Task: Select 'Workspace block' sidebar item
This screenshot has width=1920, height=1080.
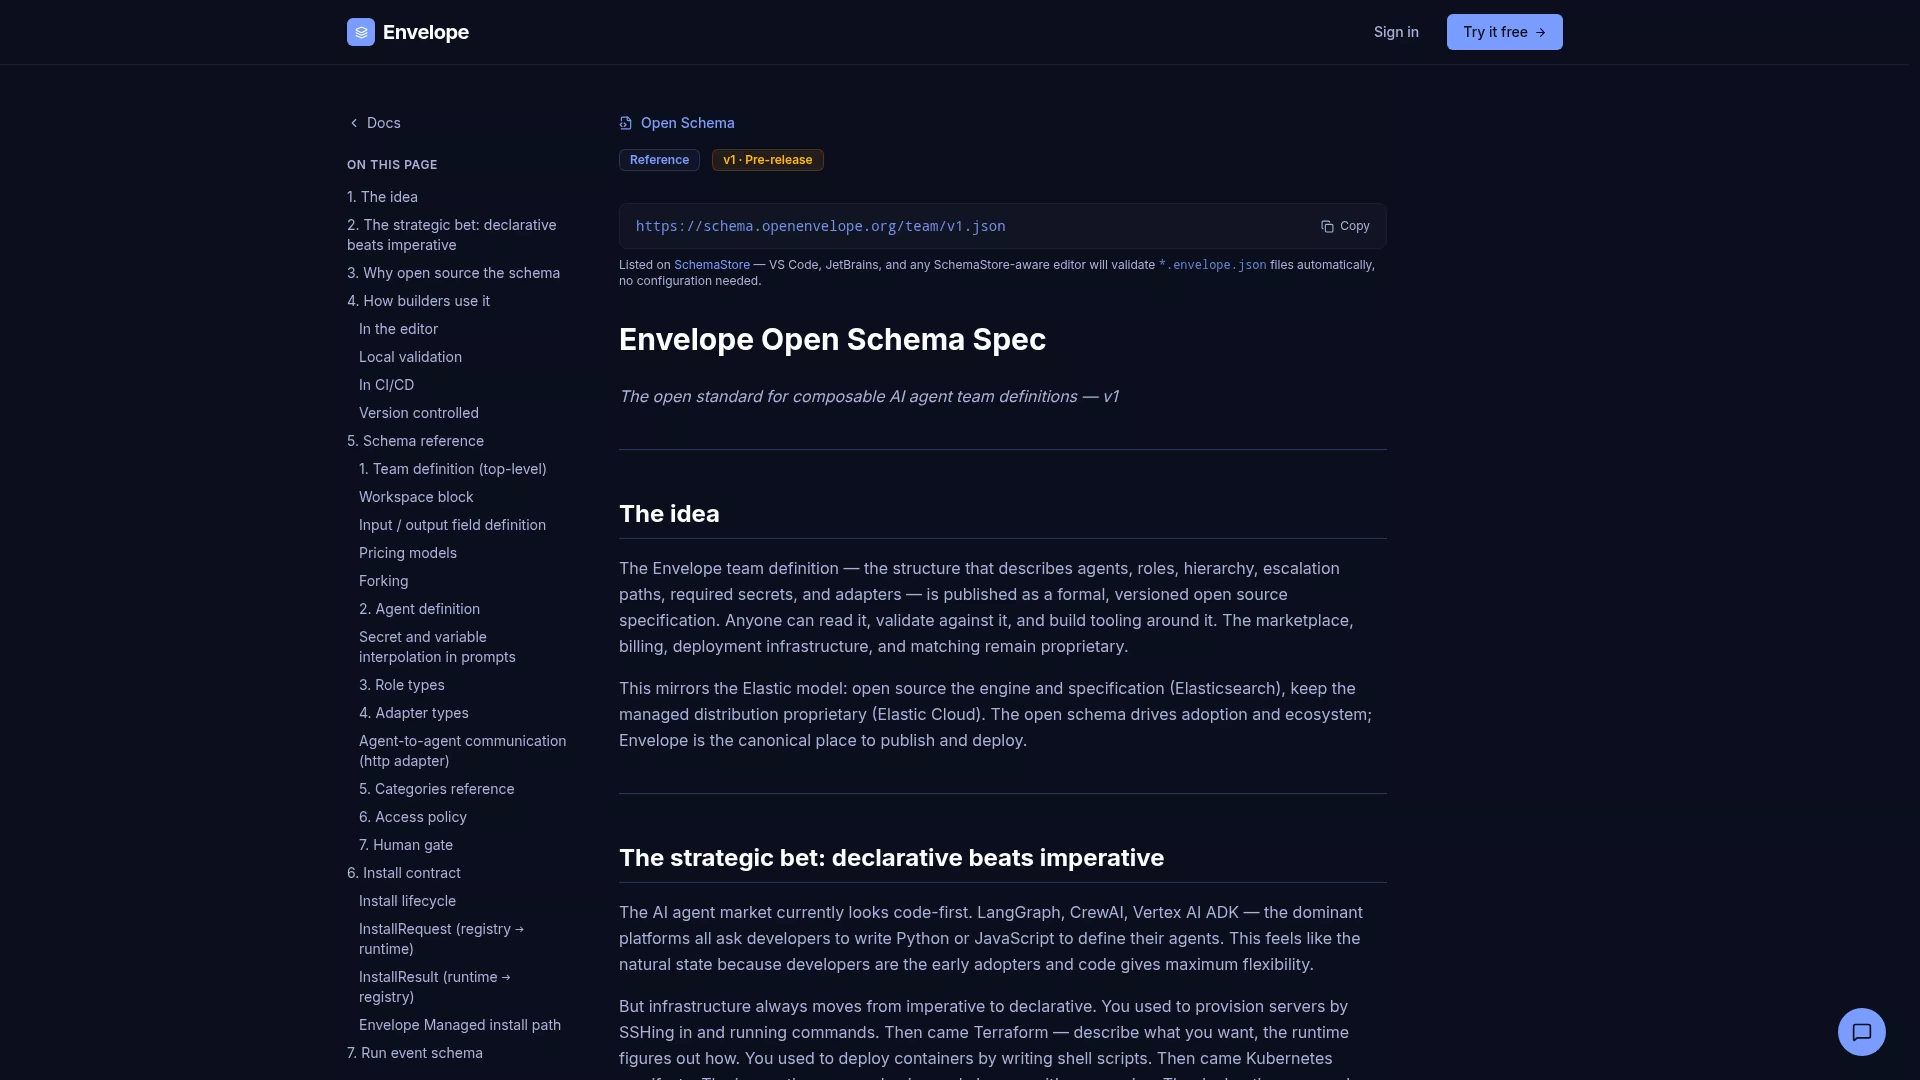Action: tap(417, 497)
